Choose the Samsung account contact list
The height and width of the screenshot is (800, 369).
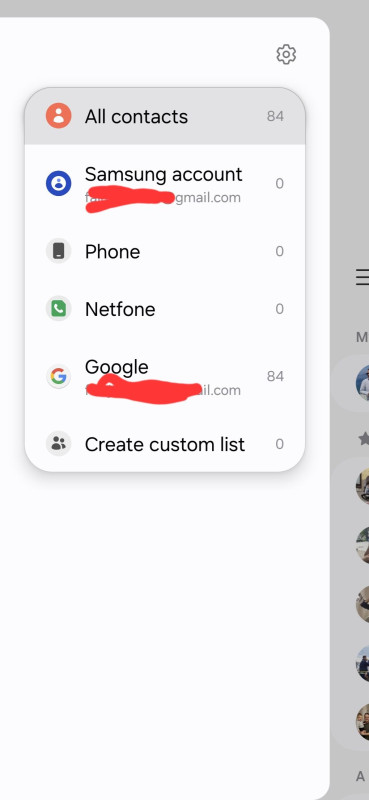(x=165, y=184)
